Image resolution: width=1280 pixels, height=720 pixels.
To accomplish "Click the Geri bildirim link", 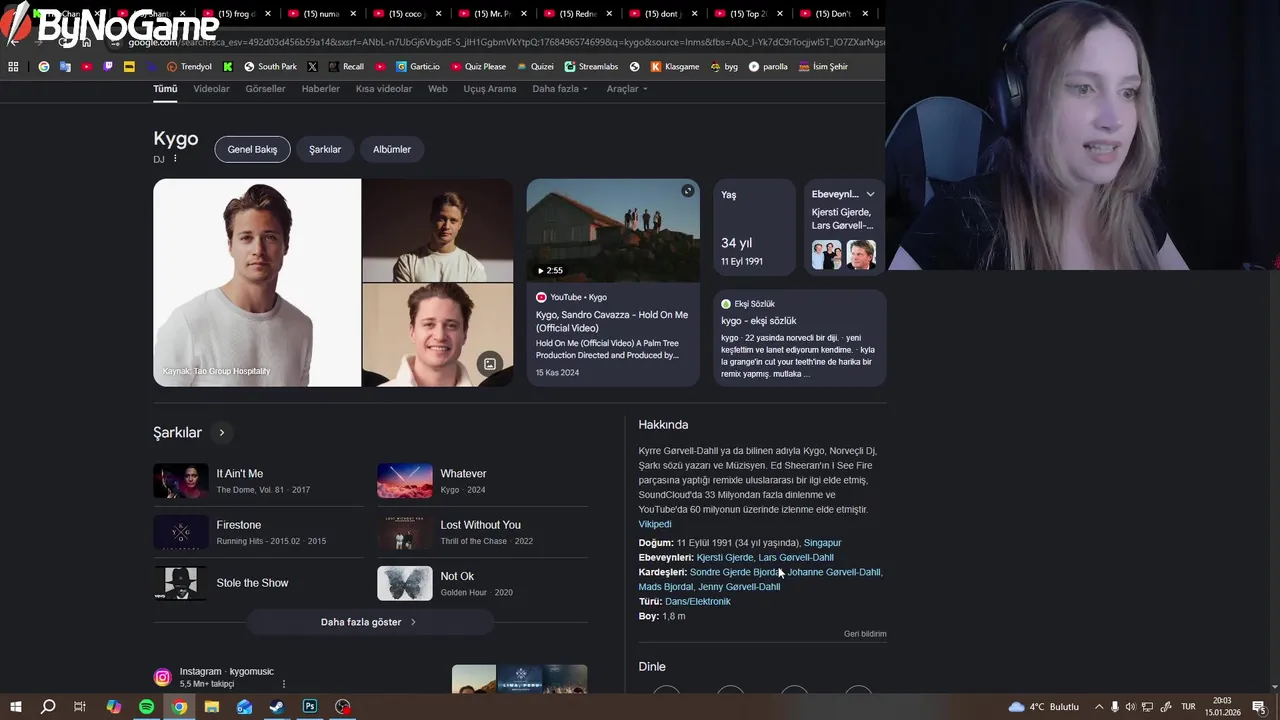I will point(865,634).
